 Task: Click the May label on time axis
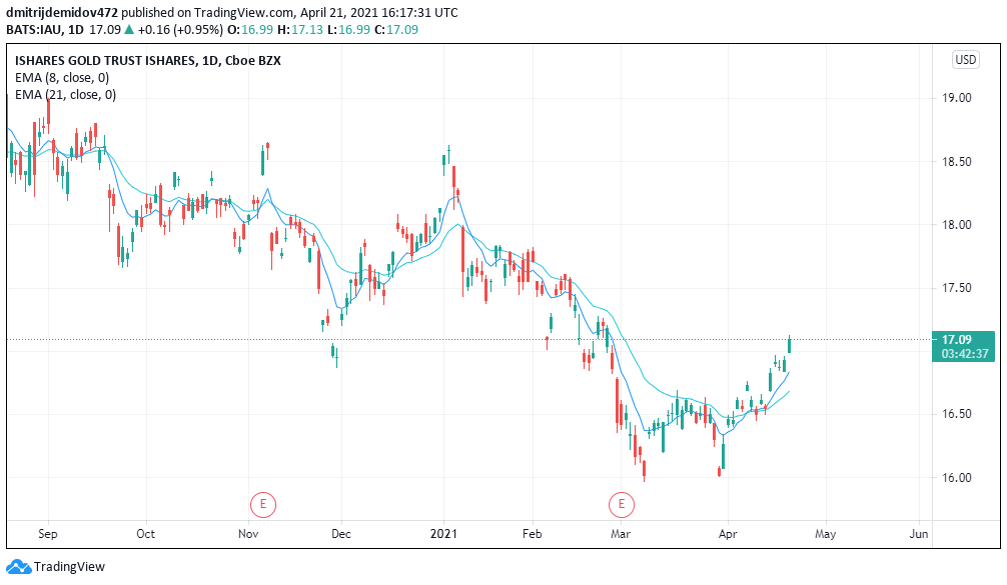pyautogui.click(x=825, y=534)
